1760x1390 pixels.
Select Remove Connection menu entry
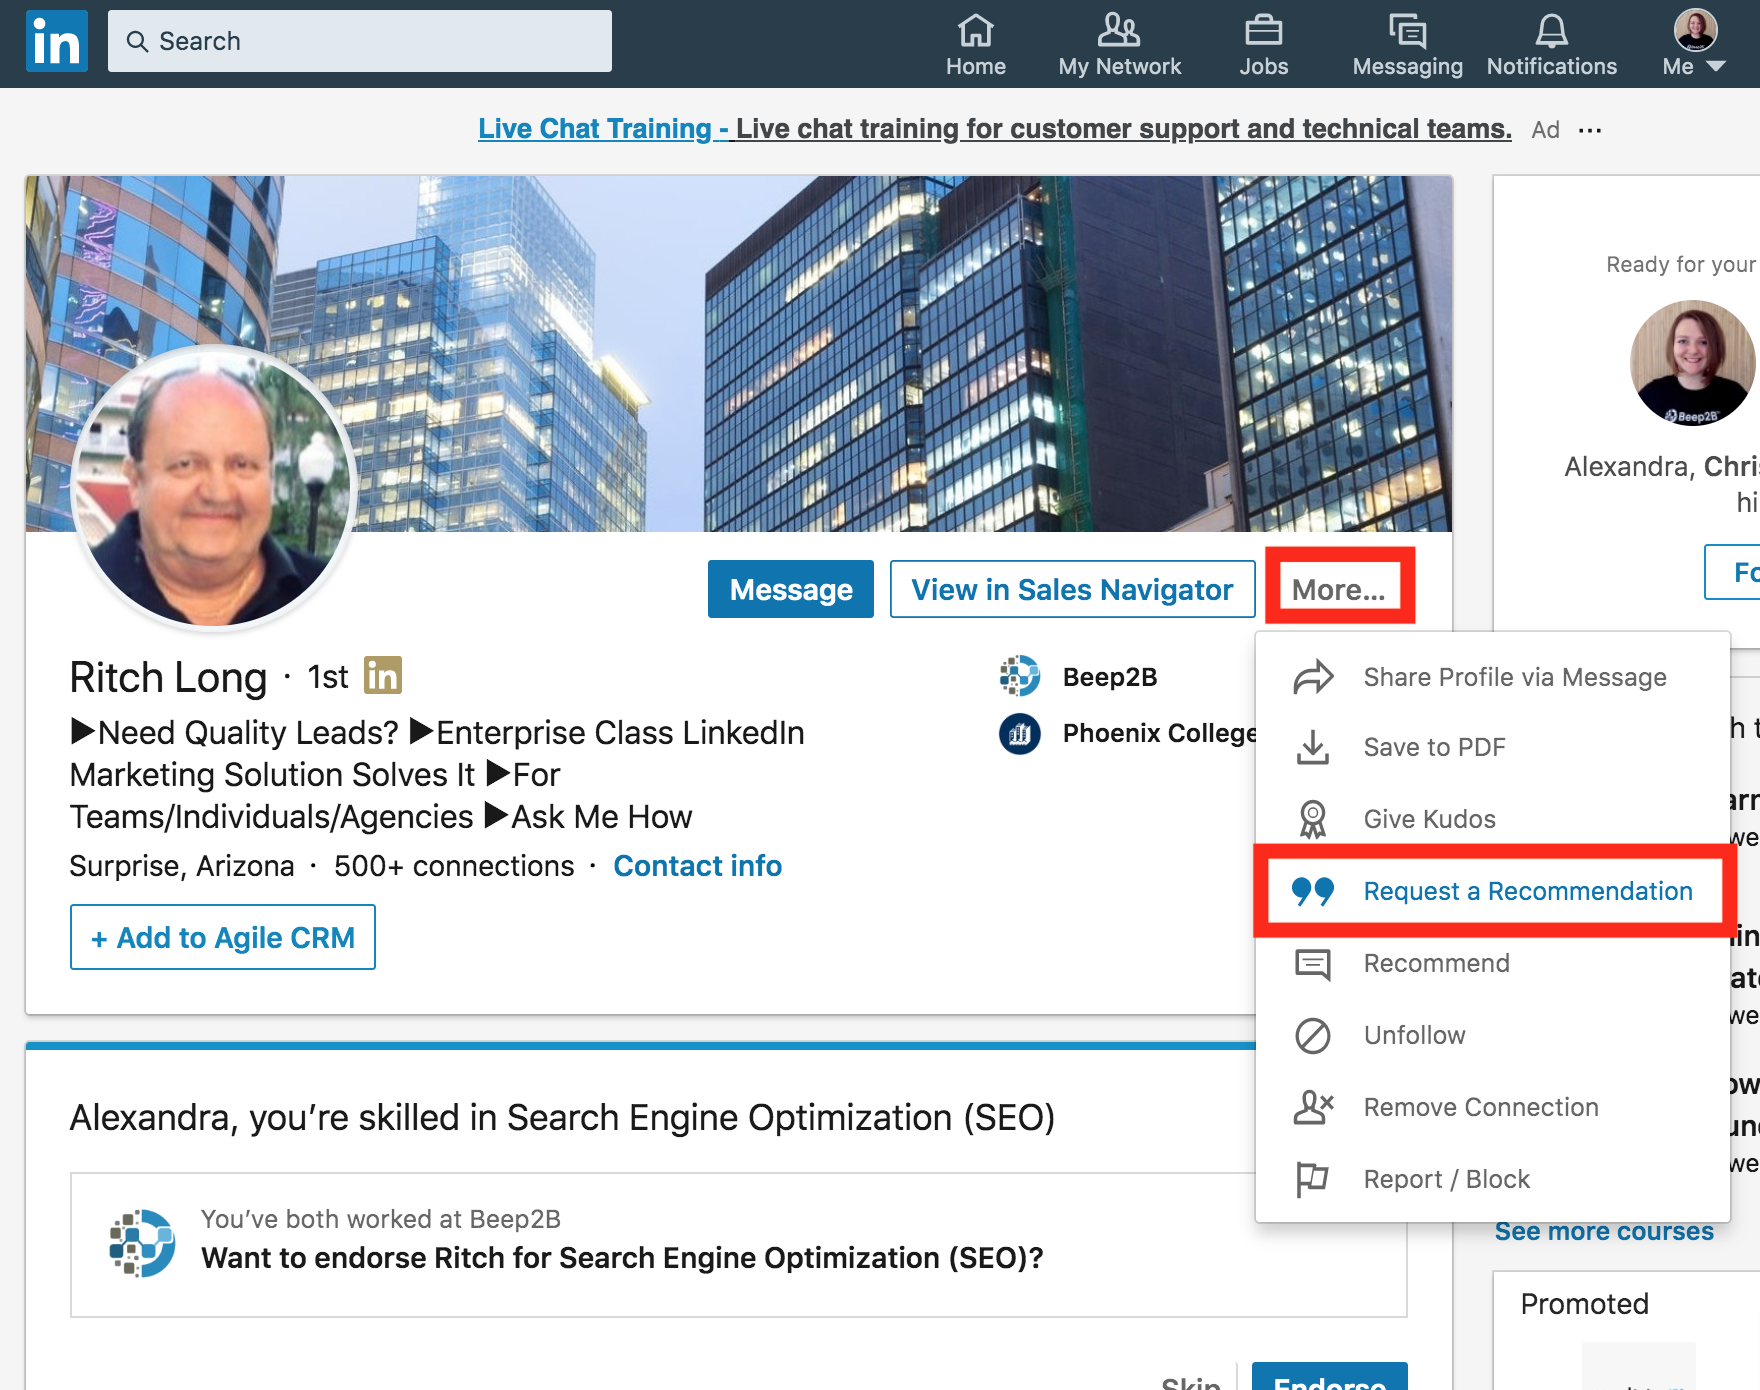point(1493,1107)
